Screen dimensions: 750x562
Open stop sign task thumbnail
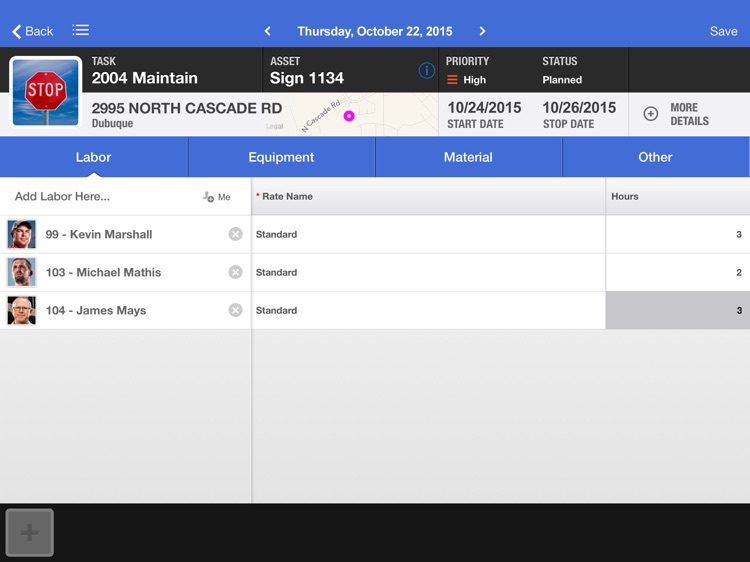(x=45, y=92)
